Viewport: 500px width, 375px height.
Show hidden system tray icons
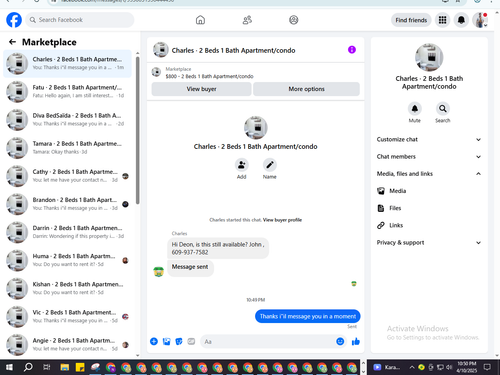[x=412, y=367]
